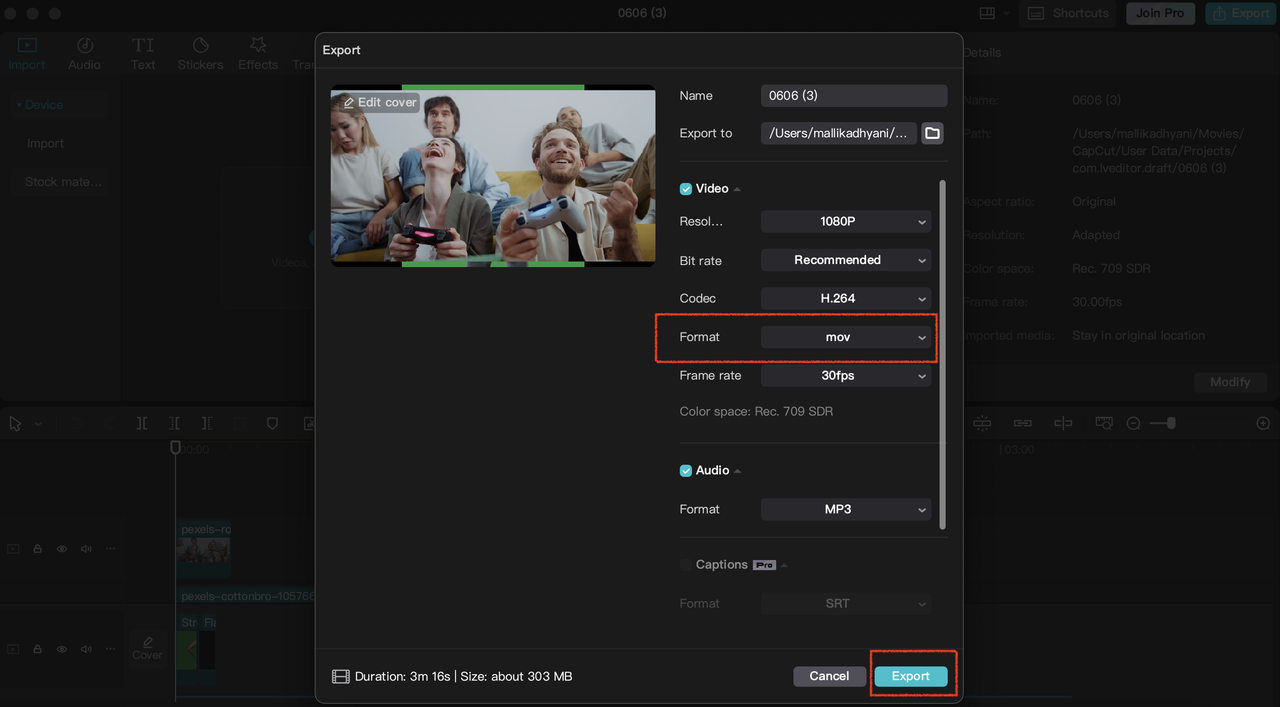Image resolution: width=1280 pixels, height=707 pixels.
Task: Click the playhead marker at 00:00
Action: coord(175,448)
